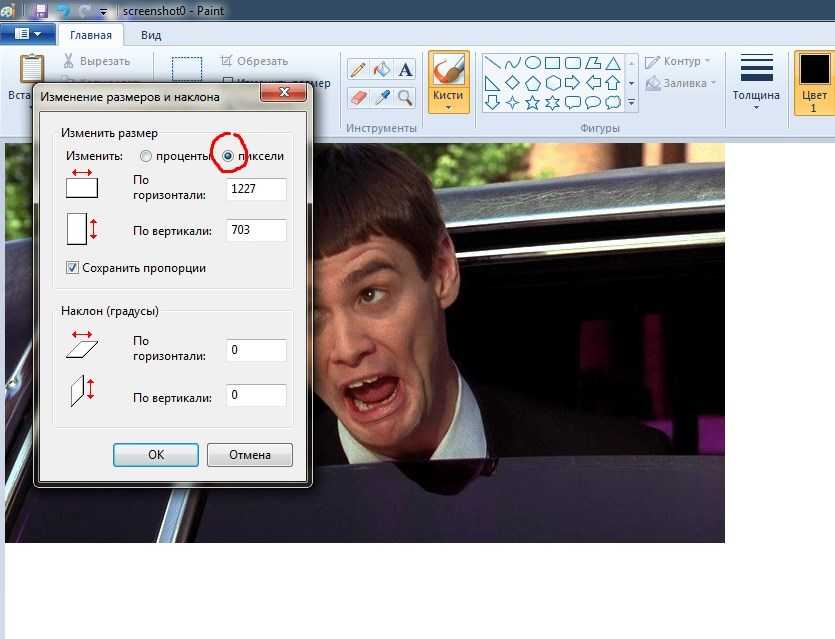Select the Magnifier tool
The height and width of the screenshot is (639, 835).
click(x=405, y=97)
